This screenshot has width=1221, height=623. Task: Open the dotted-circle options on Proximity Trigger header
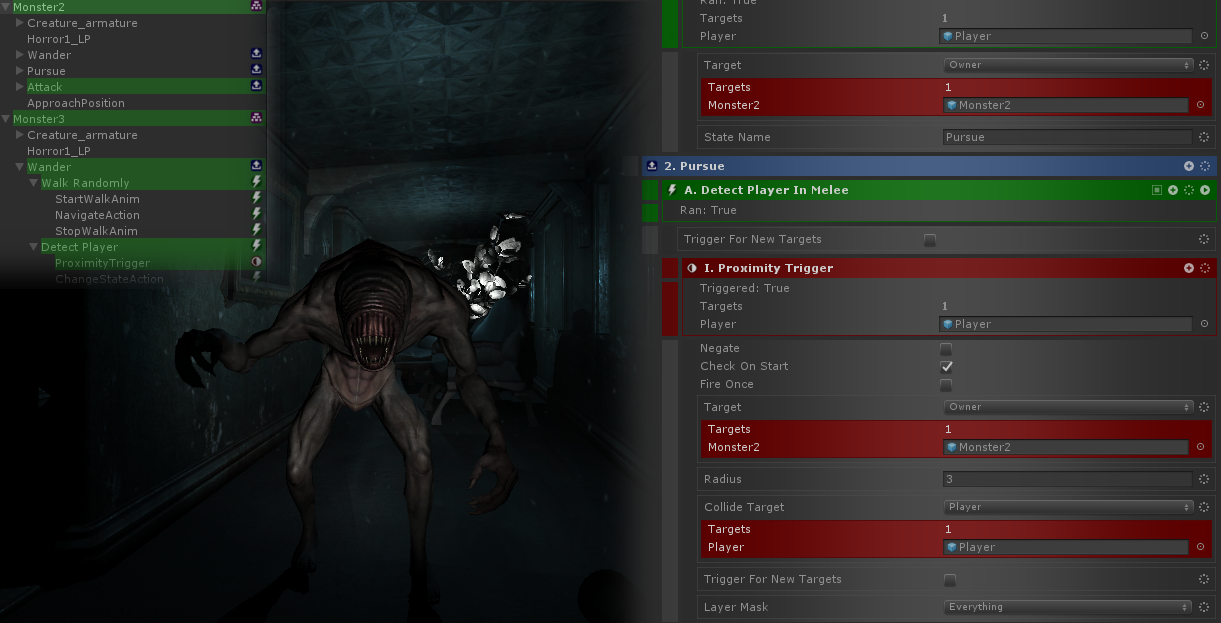[1205, 268]
